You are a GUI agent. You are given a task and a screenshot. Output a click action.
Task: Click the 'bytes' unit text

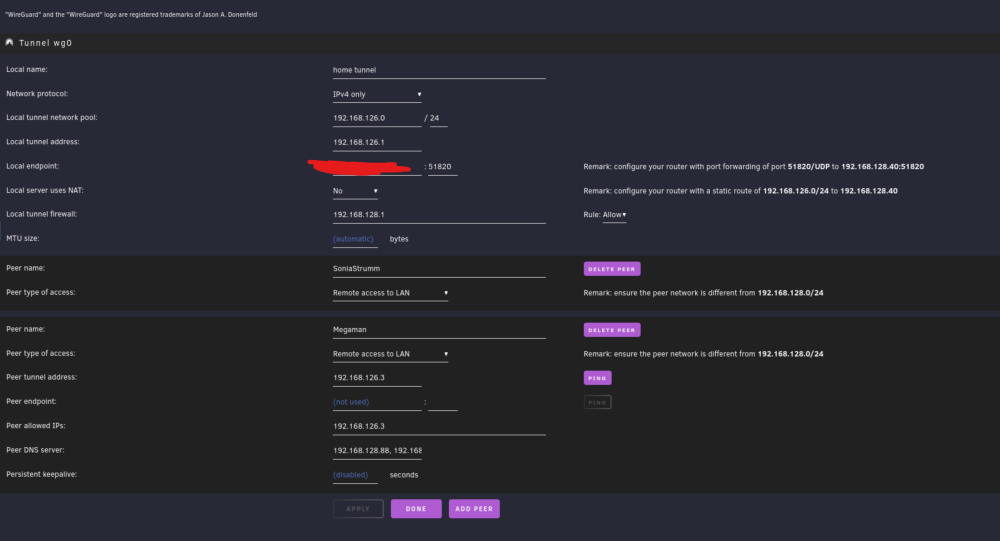pos(399,239)
